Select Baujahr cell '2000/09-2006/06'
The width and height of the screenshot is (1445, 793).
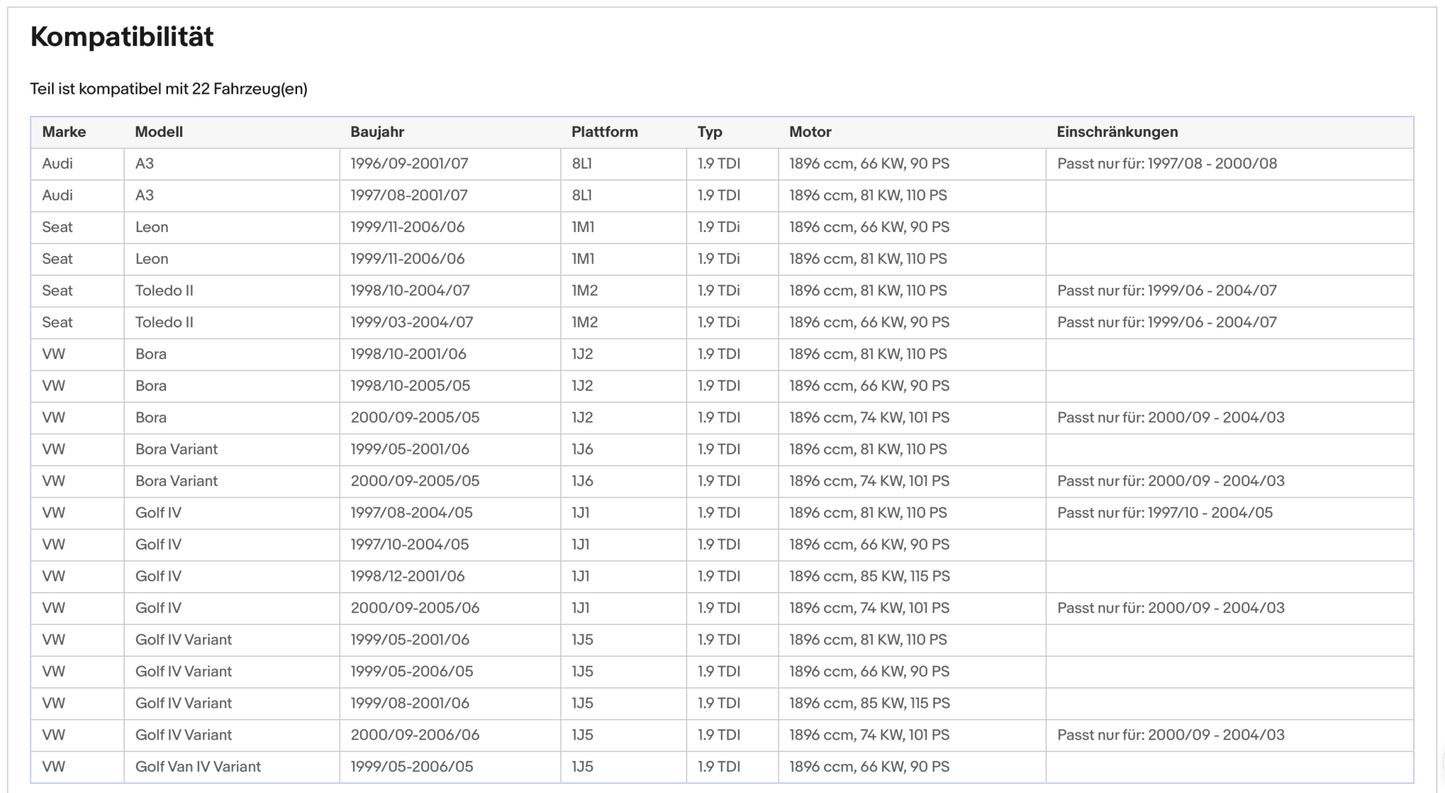[415, 735]
